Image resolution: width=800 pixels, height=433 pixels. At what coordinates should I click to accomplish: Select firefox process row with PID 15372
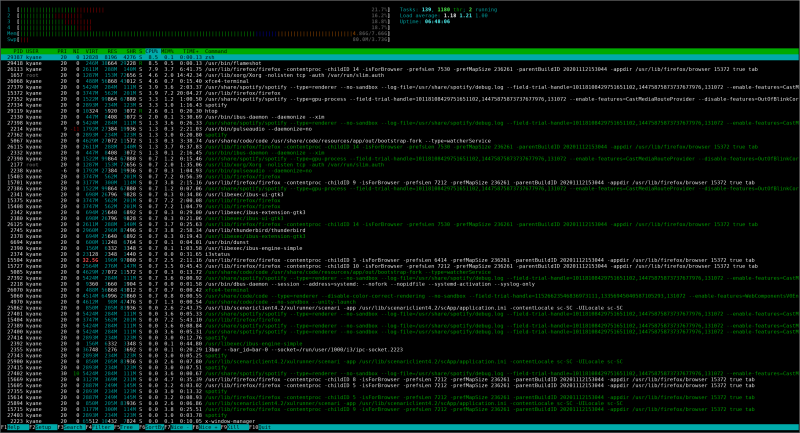400,93
